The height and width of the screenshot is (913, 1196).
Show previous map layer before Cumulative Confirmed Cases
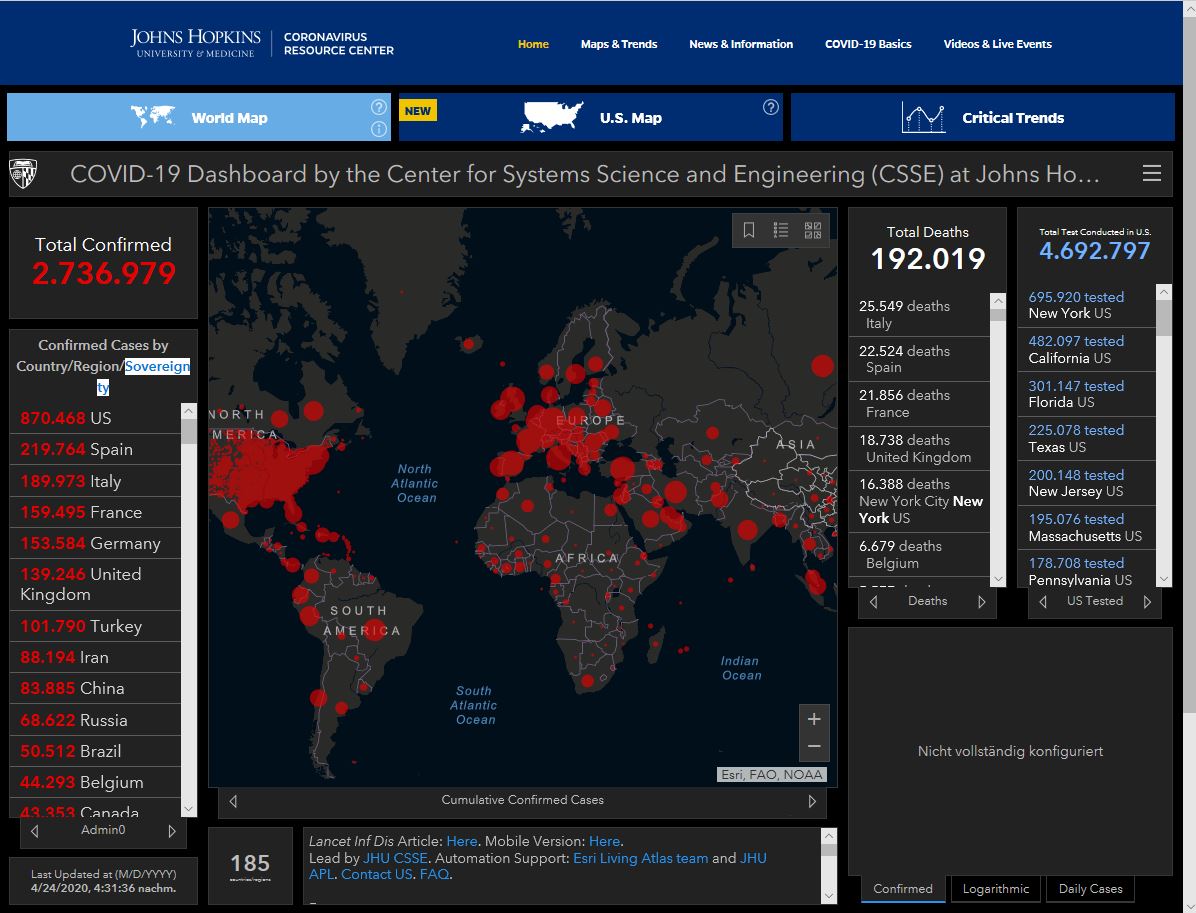click(x=233, y=801)
